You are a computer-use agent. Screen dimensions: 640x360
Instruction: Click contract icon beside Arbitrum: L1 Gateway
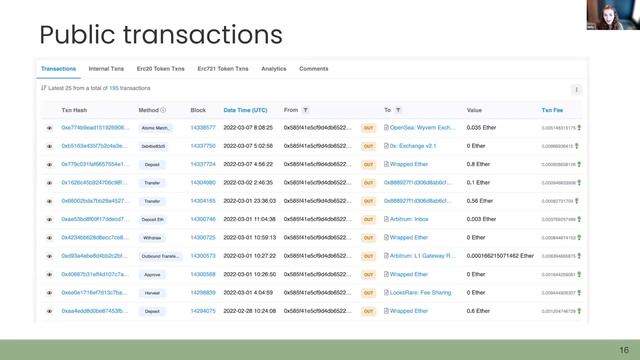pos(386,256)
